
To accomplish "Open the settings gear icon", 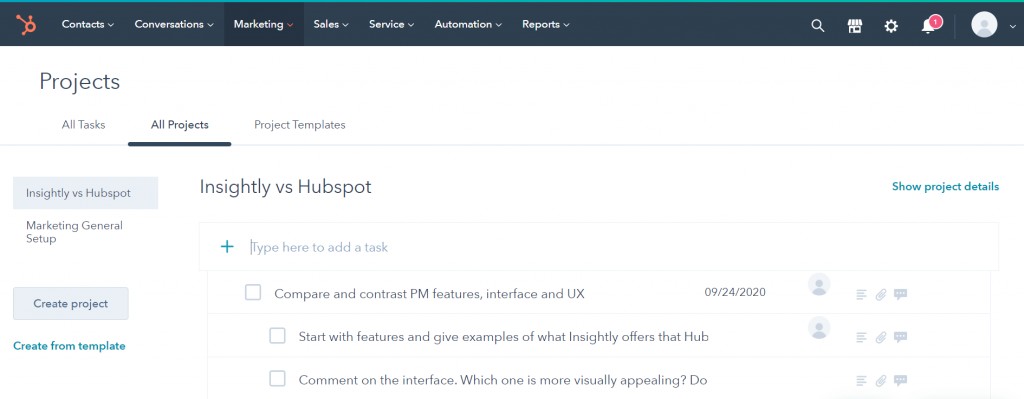I will coord(891,25).
